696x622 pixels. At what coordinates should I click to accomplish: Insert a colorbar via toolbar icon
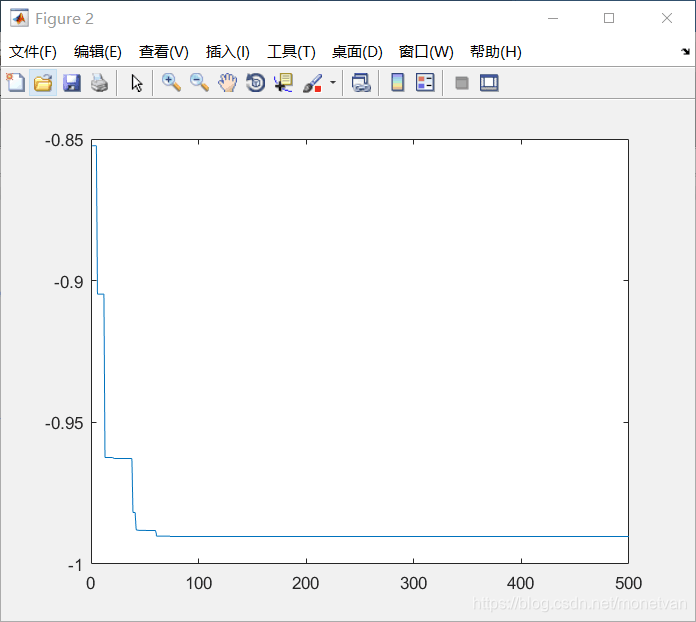point(398,83)
